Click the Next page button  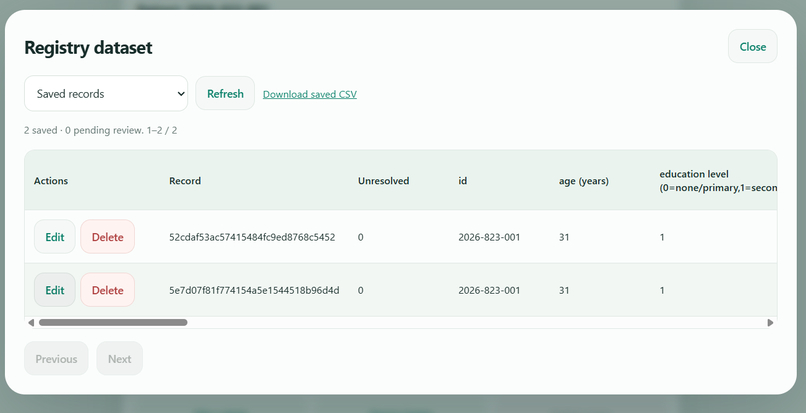tap(119, 358)
